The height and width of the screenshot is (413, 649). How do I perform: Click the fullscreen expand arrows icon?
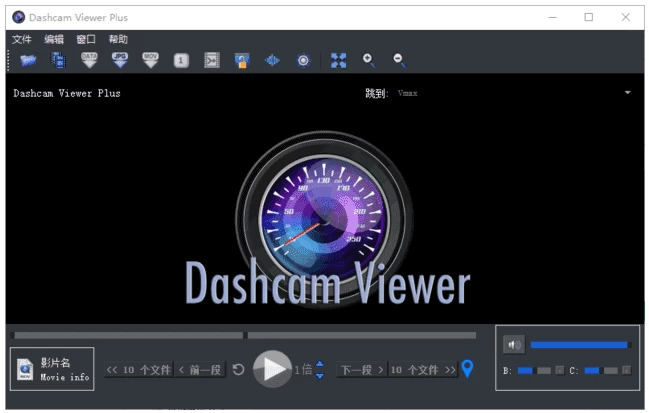coord(338,61)
